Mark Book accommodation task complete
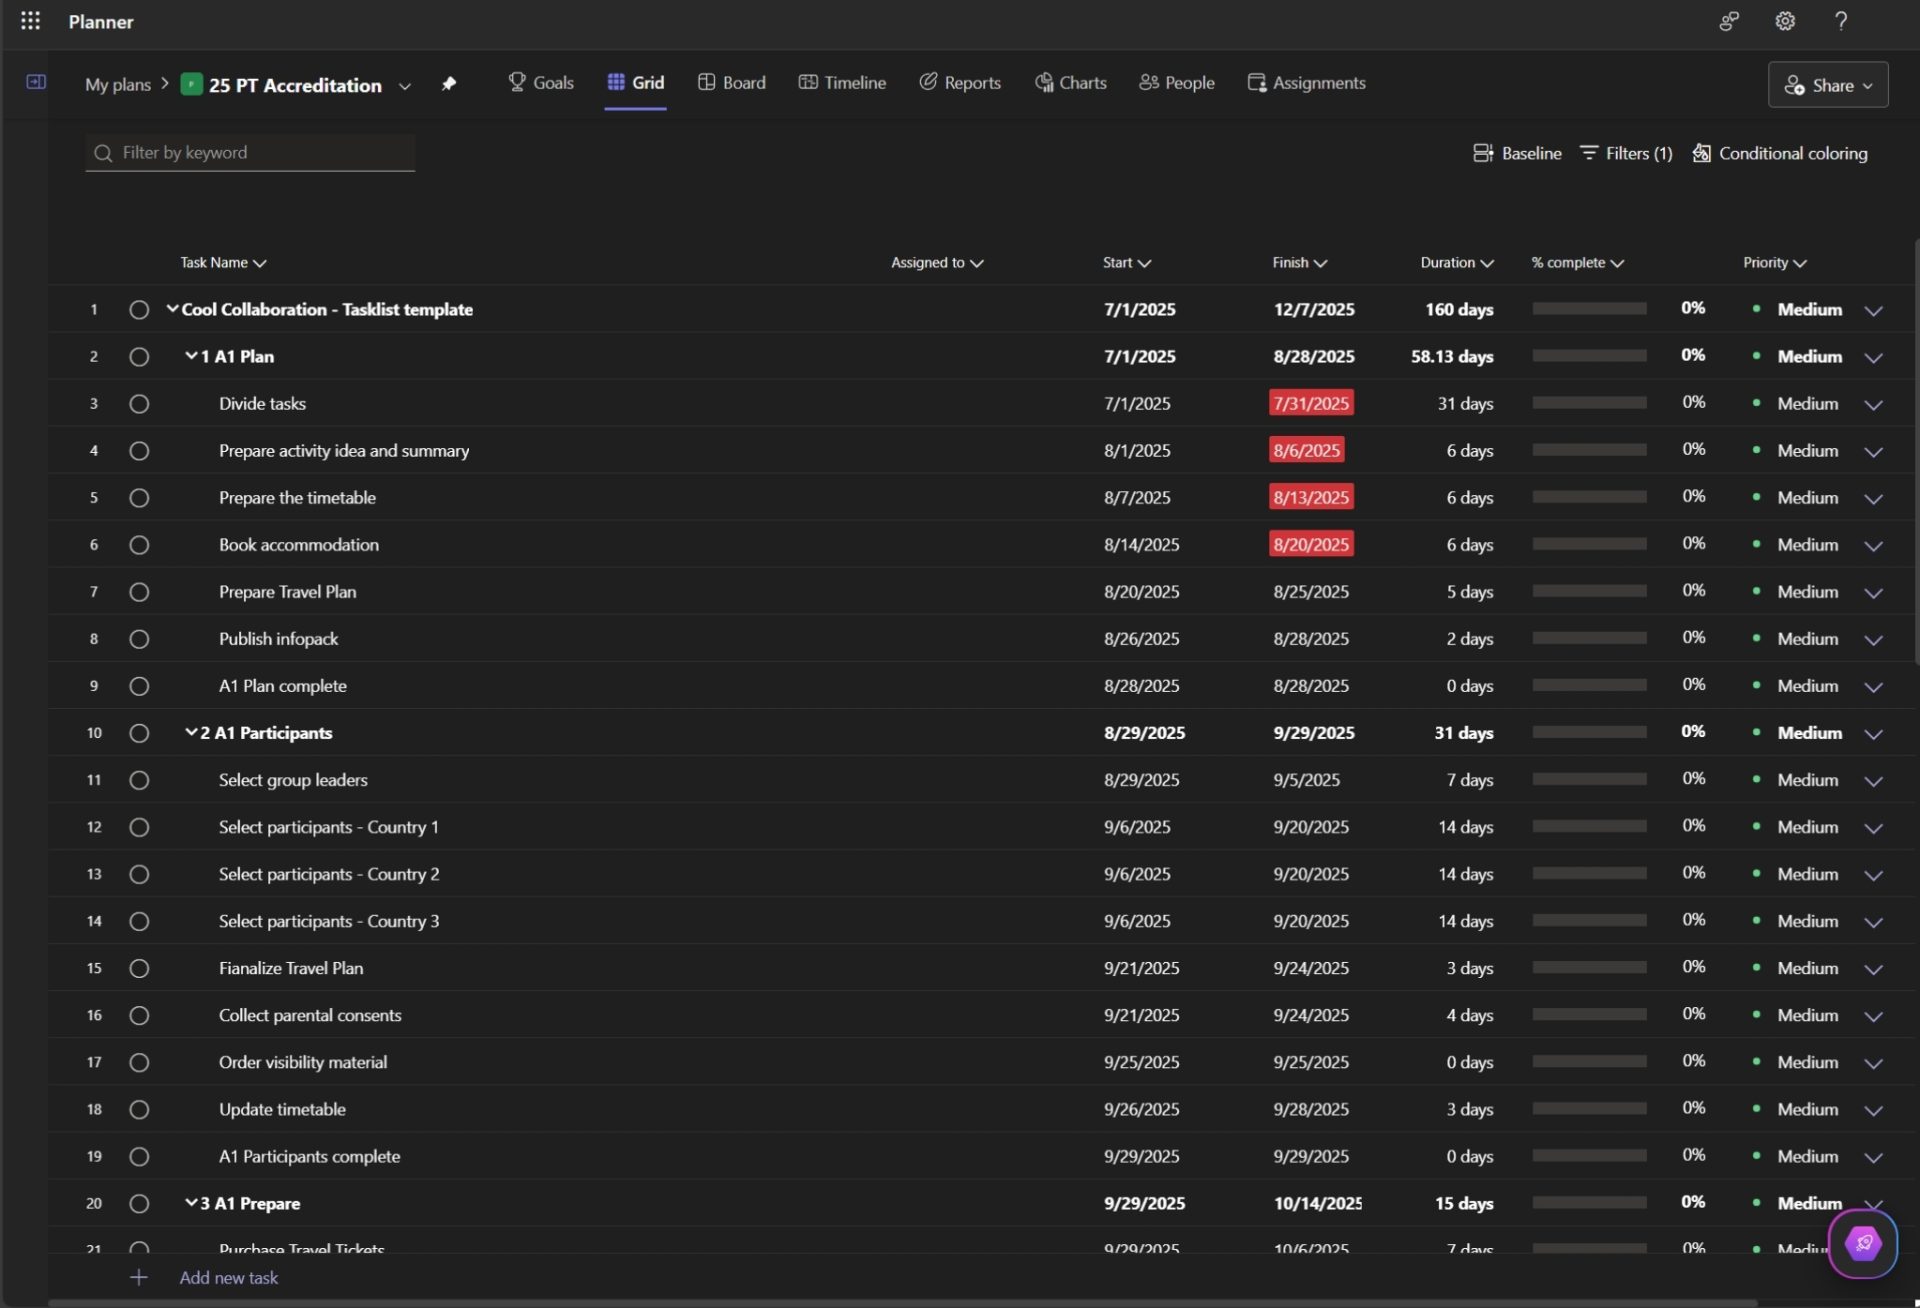This screenshot has width=1920, height=1308. click(x=139, y=545)
